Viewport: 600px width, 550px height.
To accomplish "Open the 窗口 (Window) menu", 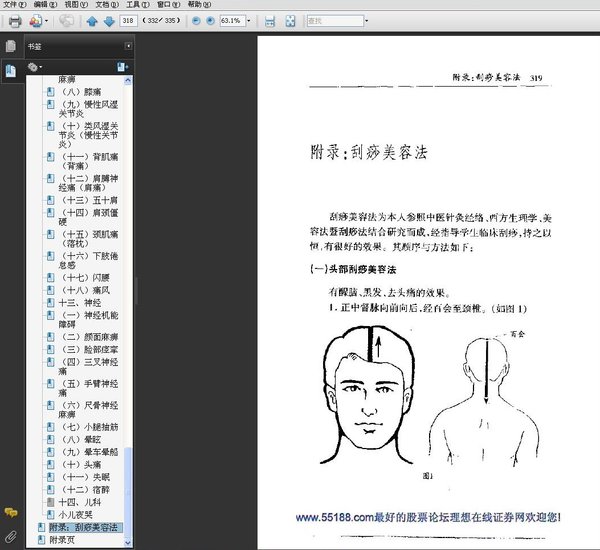I will (168, 4).
